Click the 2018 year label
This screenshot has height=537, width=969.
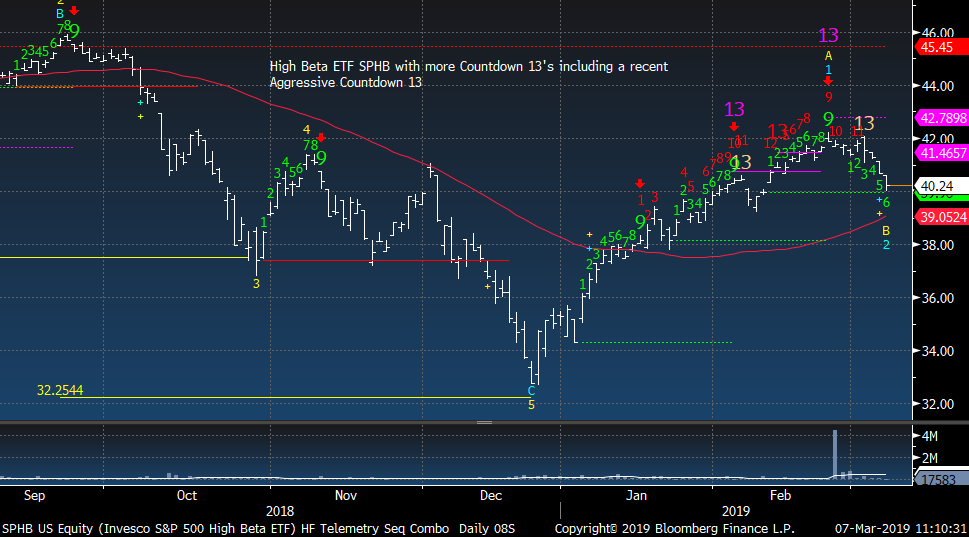point(280,511)
